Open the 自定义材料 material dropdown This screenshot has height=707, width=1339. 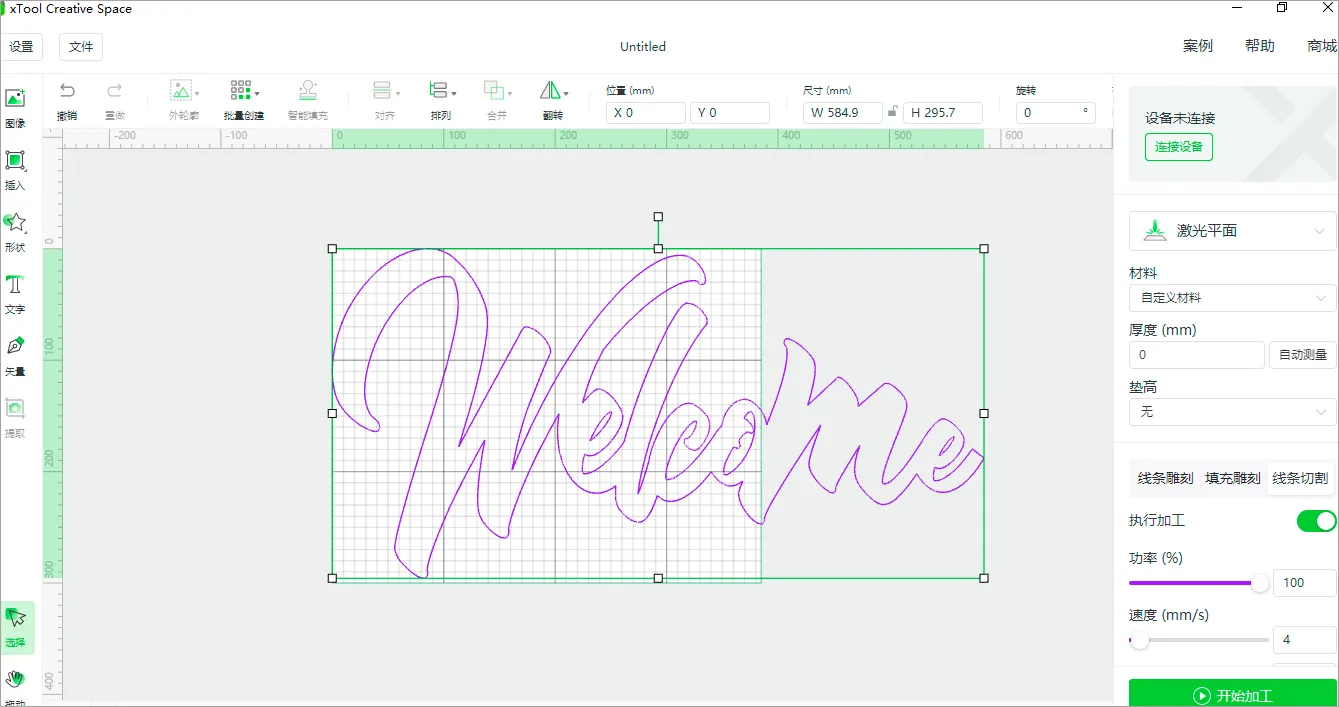coord(1232,298)
